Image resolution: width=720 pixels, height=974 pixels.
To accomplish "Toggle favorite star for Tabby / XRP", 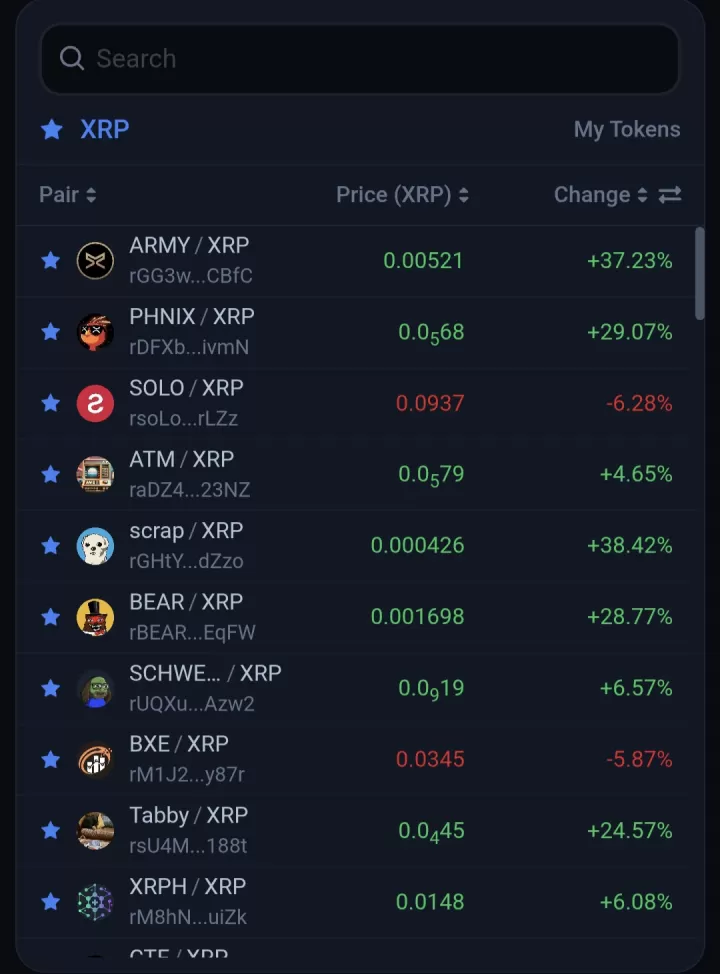I will click(50, 831).
